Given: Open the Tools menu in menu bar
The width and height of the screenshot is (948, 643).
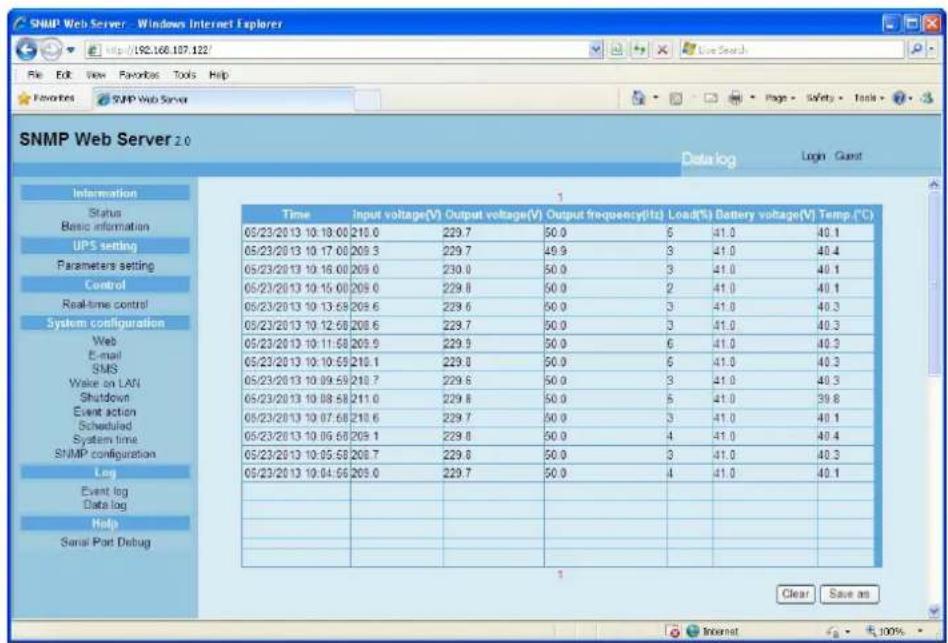Looking at the screenshot, I should [x=183, y=76].
